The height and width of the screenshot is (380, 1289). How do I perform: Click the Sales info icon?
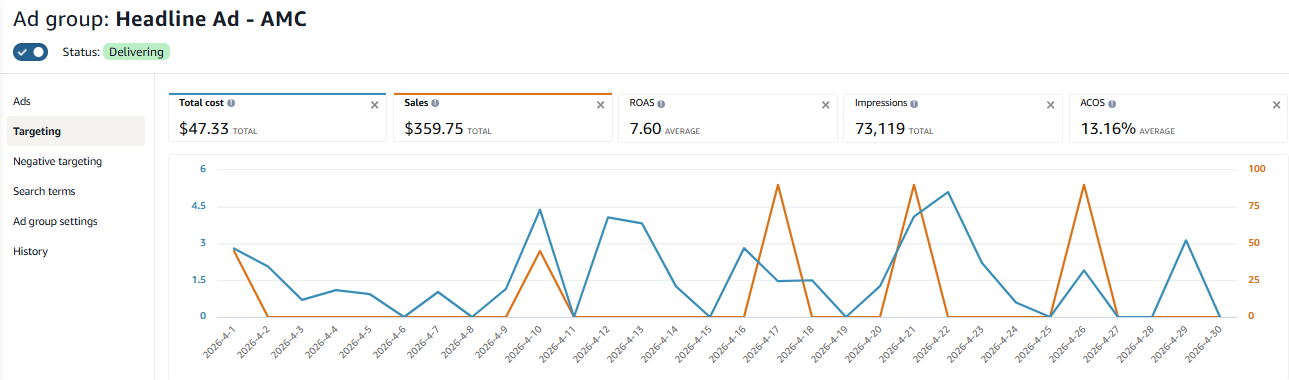(435, 103)
